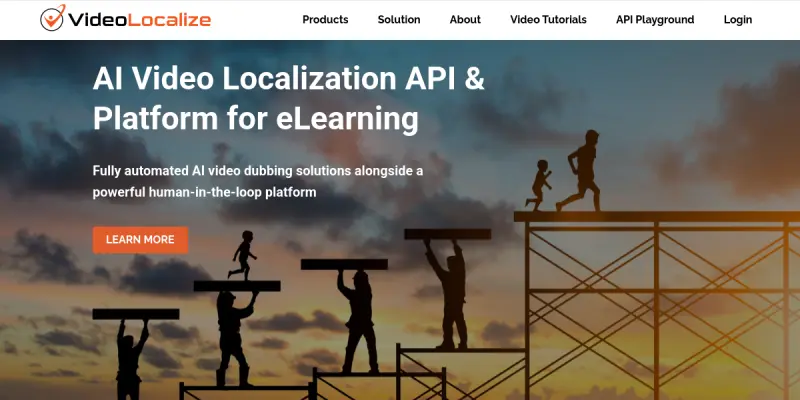Click the VideoLocalize checkmark logo icon
The width and height of the screenshot is (800, 400).
pos(53,18)
